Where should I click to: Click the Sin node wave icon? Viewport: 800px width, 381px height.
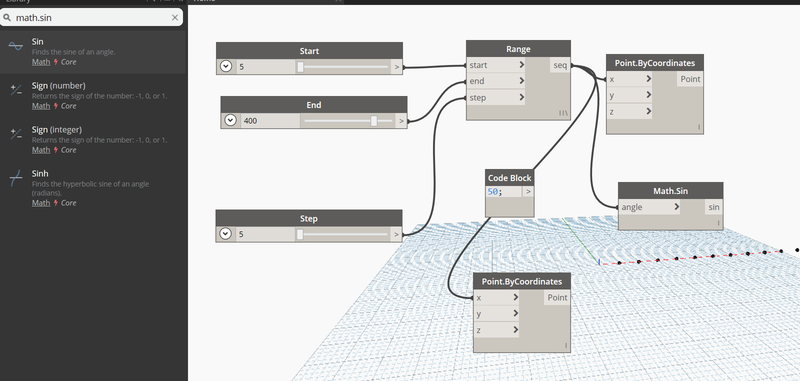pyautogui.click(x=15, y=46)
